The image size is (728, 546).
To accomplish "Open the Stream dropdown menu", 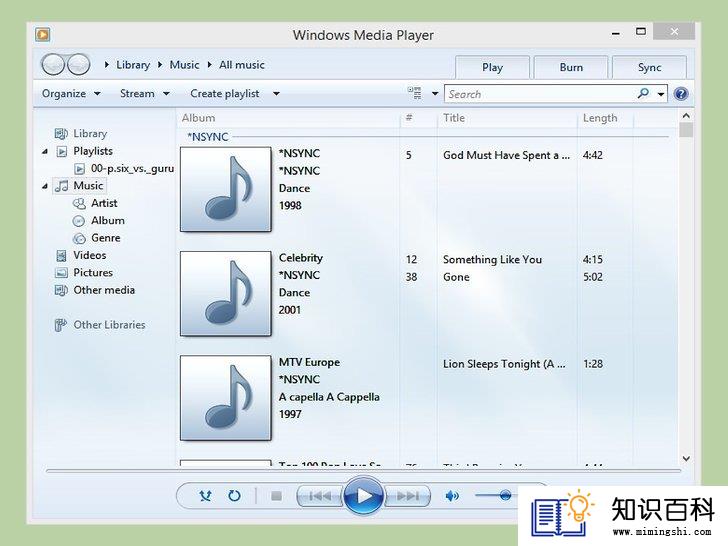I will [x=144, y=93].
